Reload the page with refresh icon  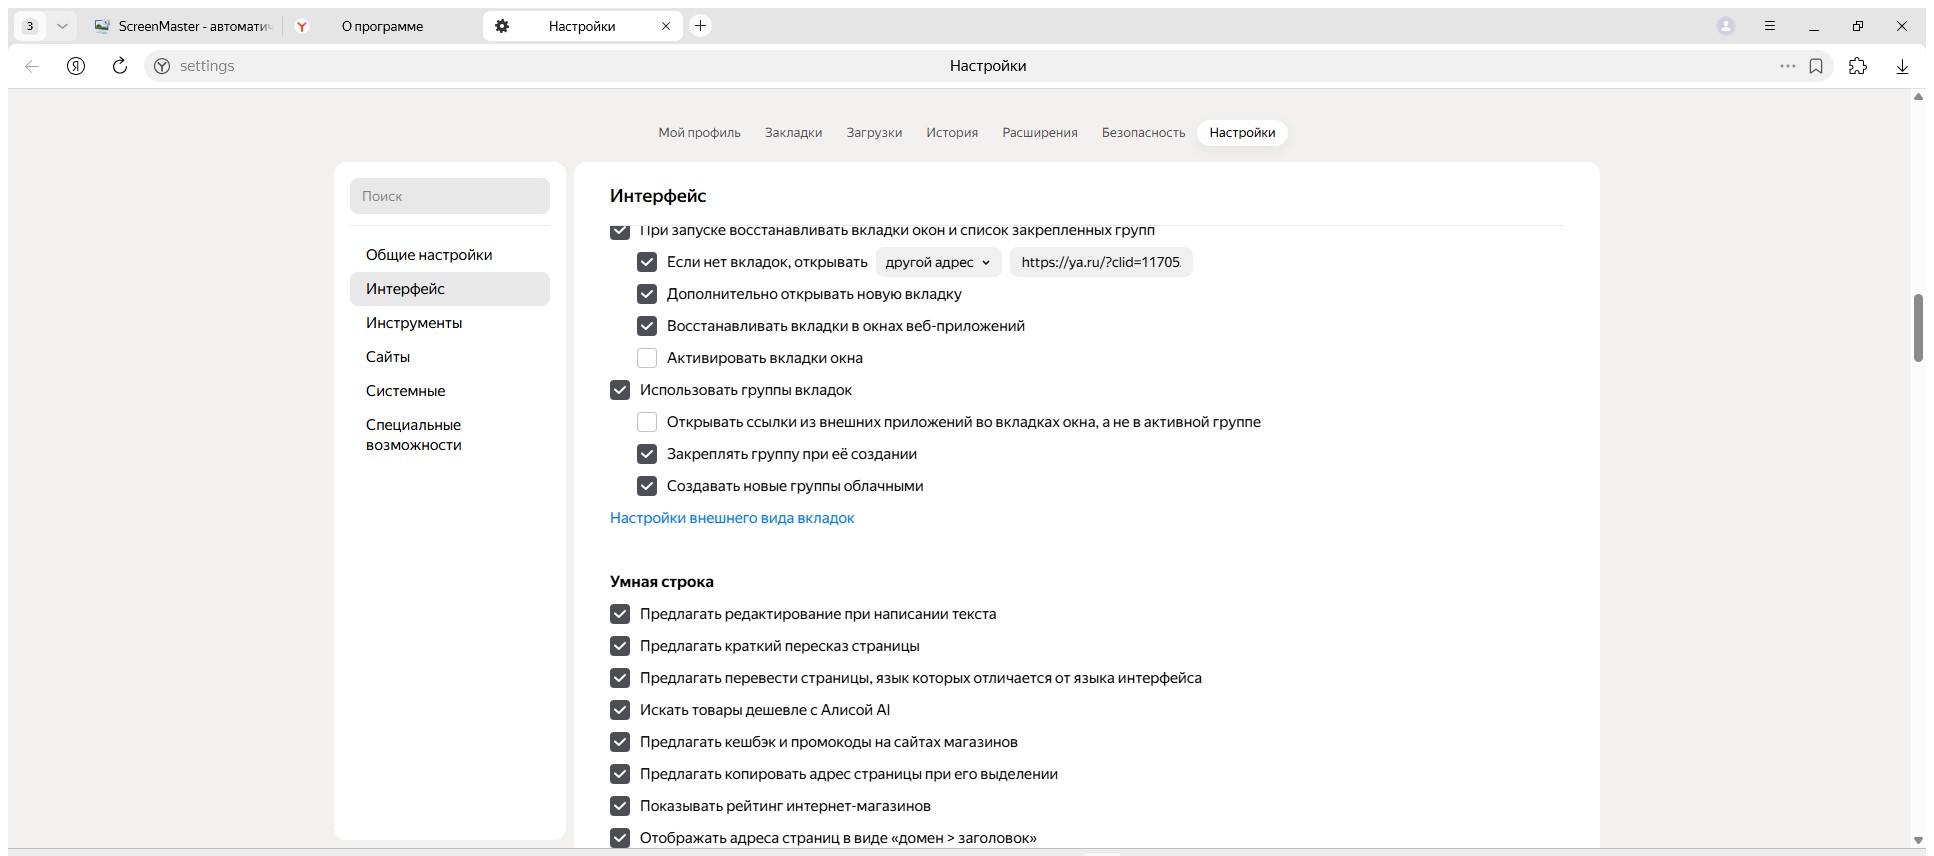click(x=120, y=66)
